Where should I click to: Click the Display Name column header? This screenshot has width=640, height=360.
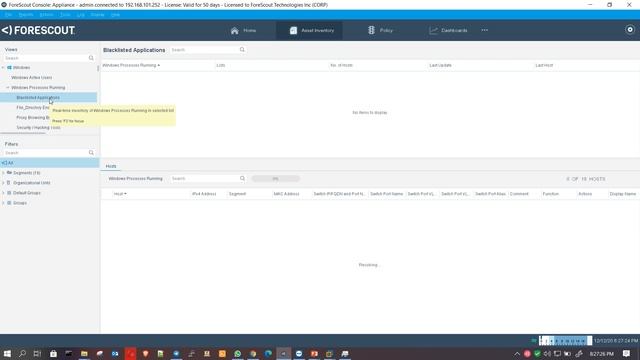[623, 194]
